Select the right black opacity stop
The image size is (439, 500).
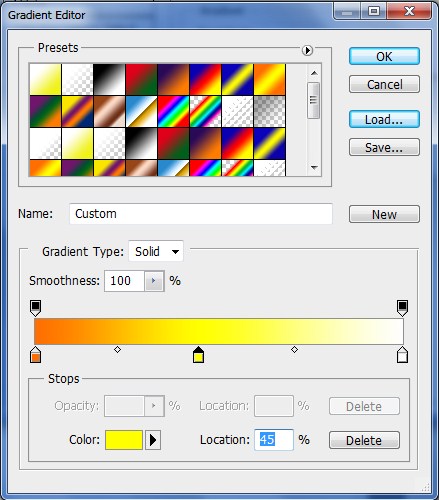click(402, 308)
